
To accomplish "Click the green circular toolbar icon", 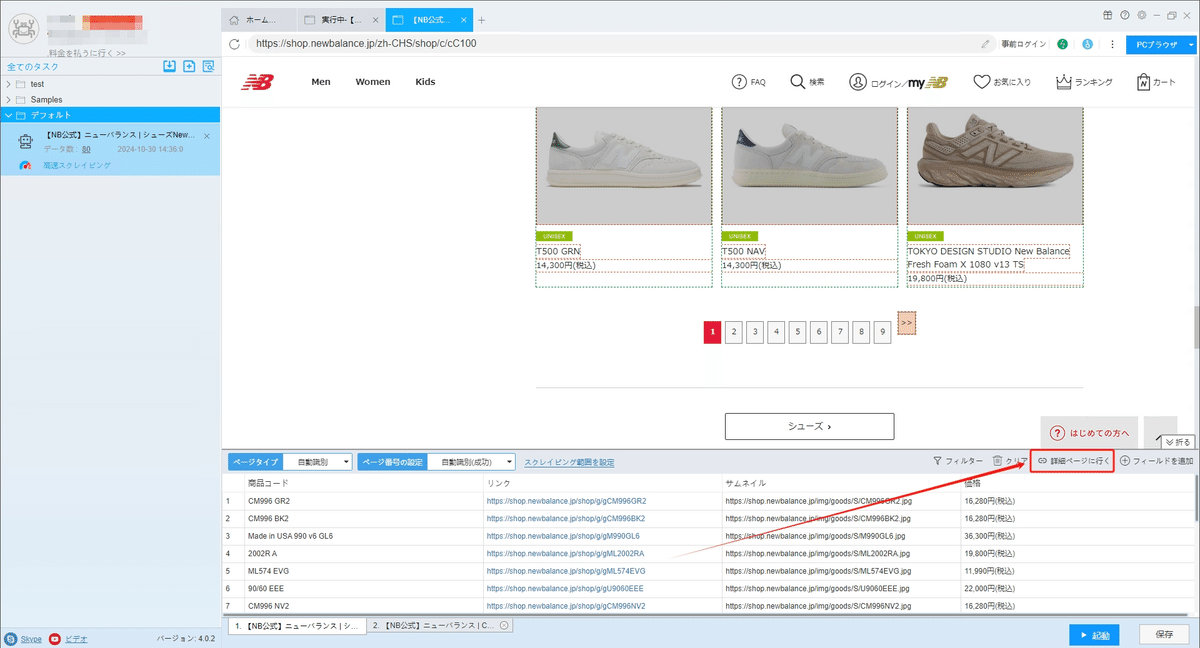I will 1062,44.
